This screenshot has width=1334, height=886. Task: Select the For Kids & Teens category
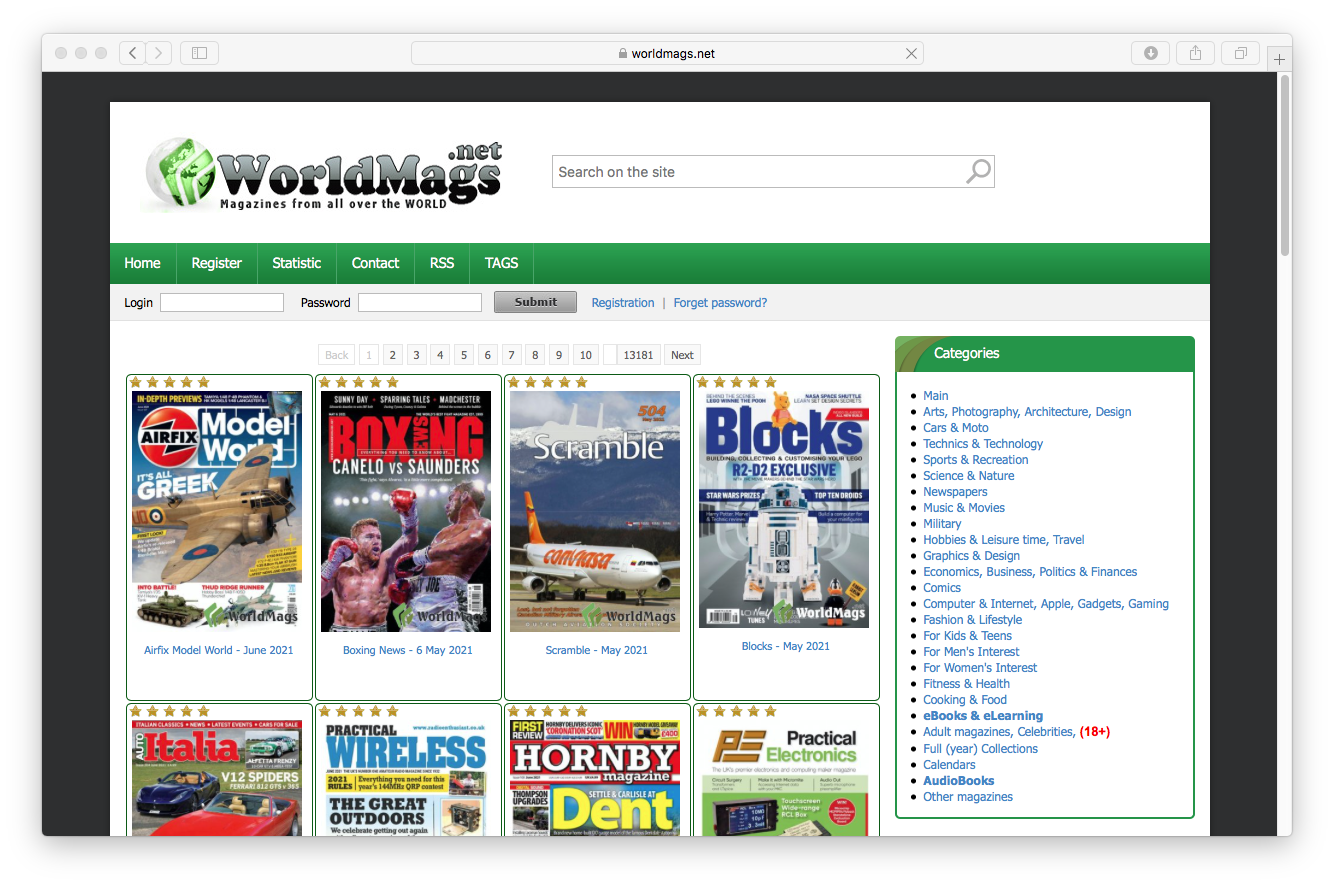point(968,636)
